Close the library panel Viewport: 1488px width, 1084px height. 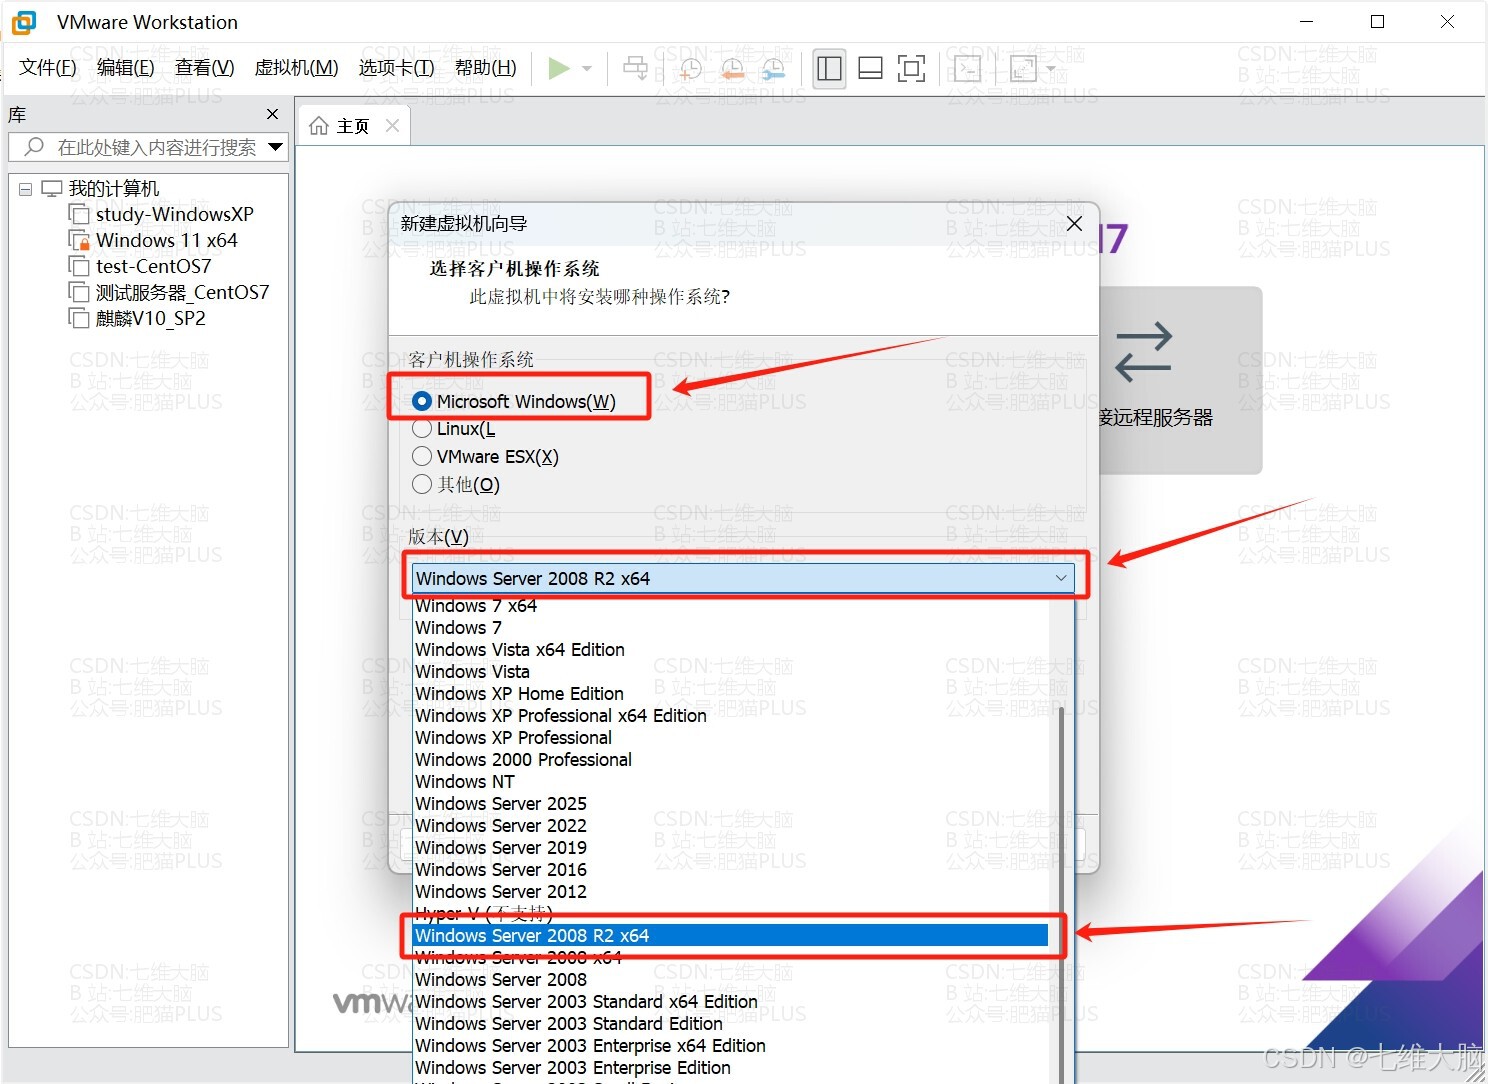[x=272, y=114]
